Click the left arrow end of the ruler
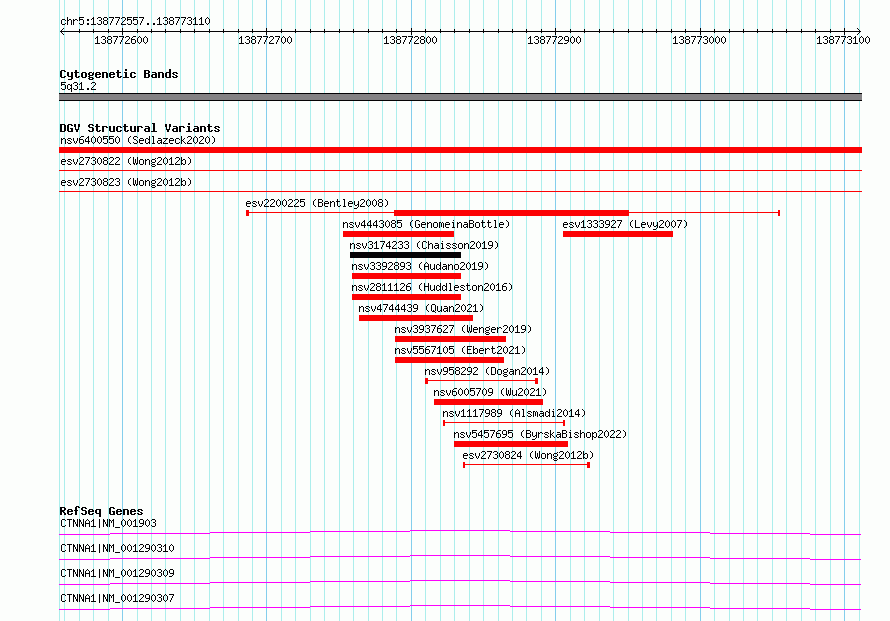 62,31
